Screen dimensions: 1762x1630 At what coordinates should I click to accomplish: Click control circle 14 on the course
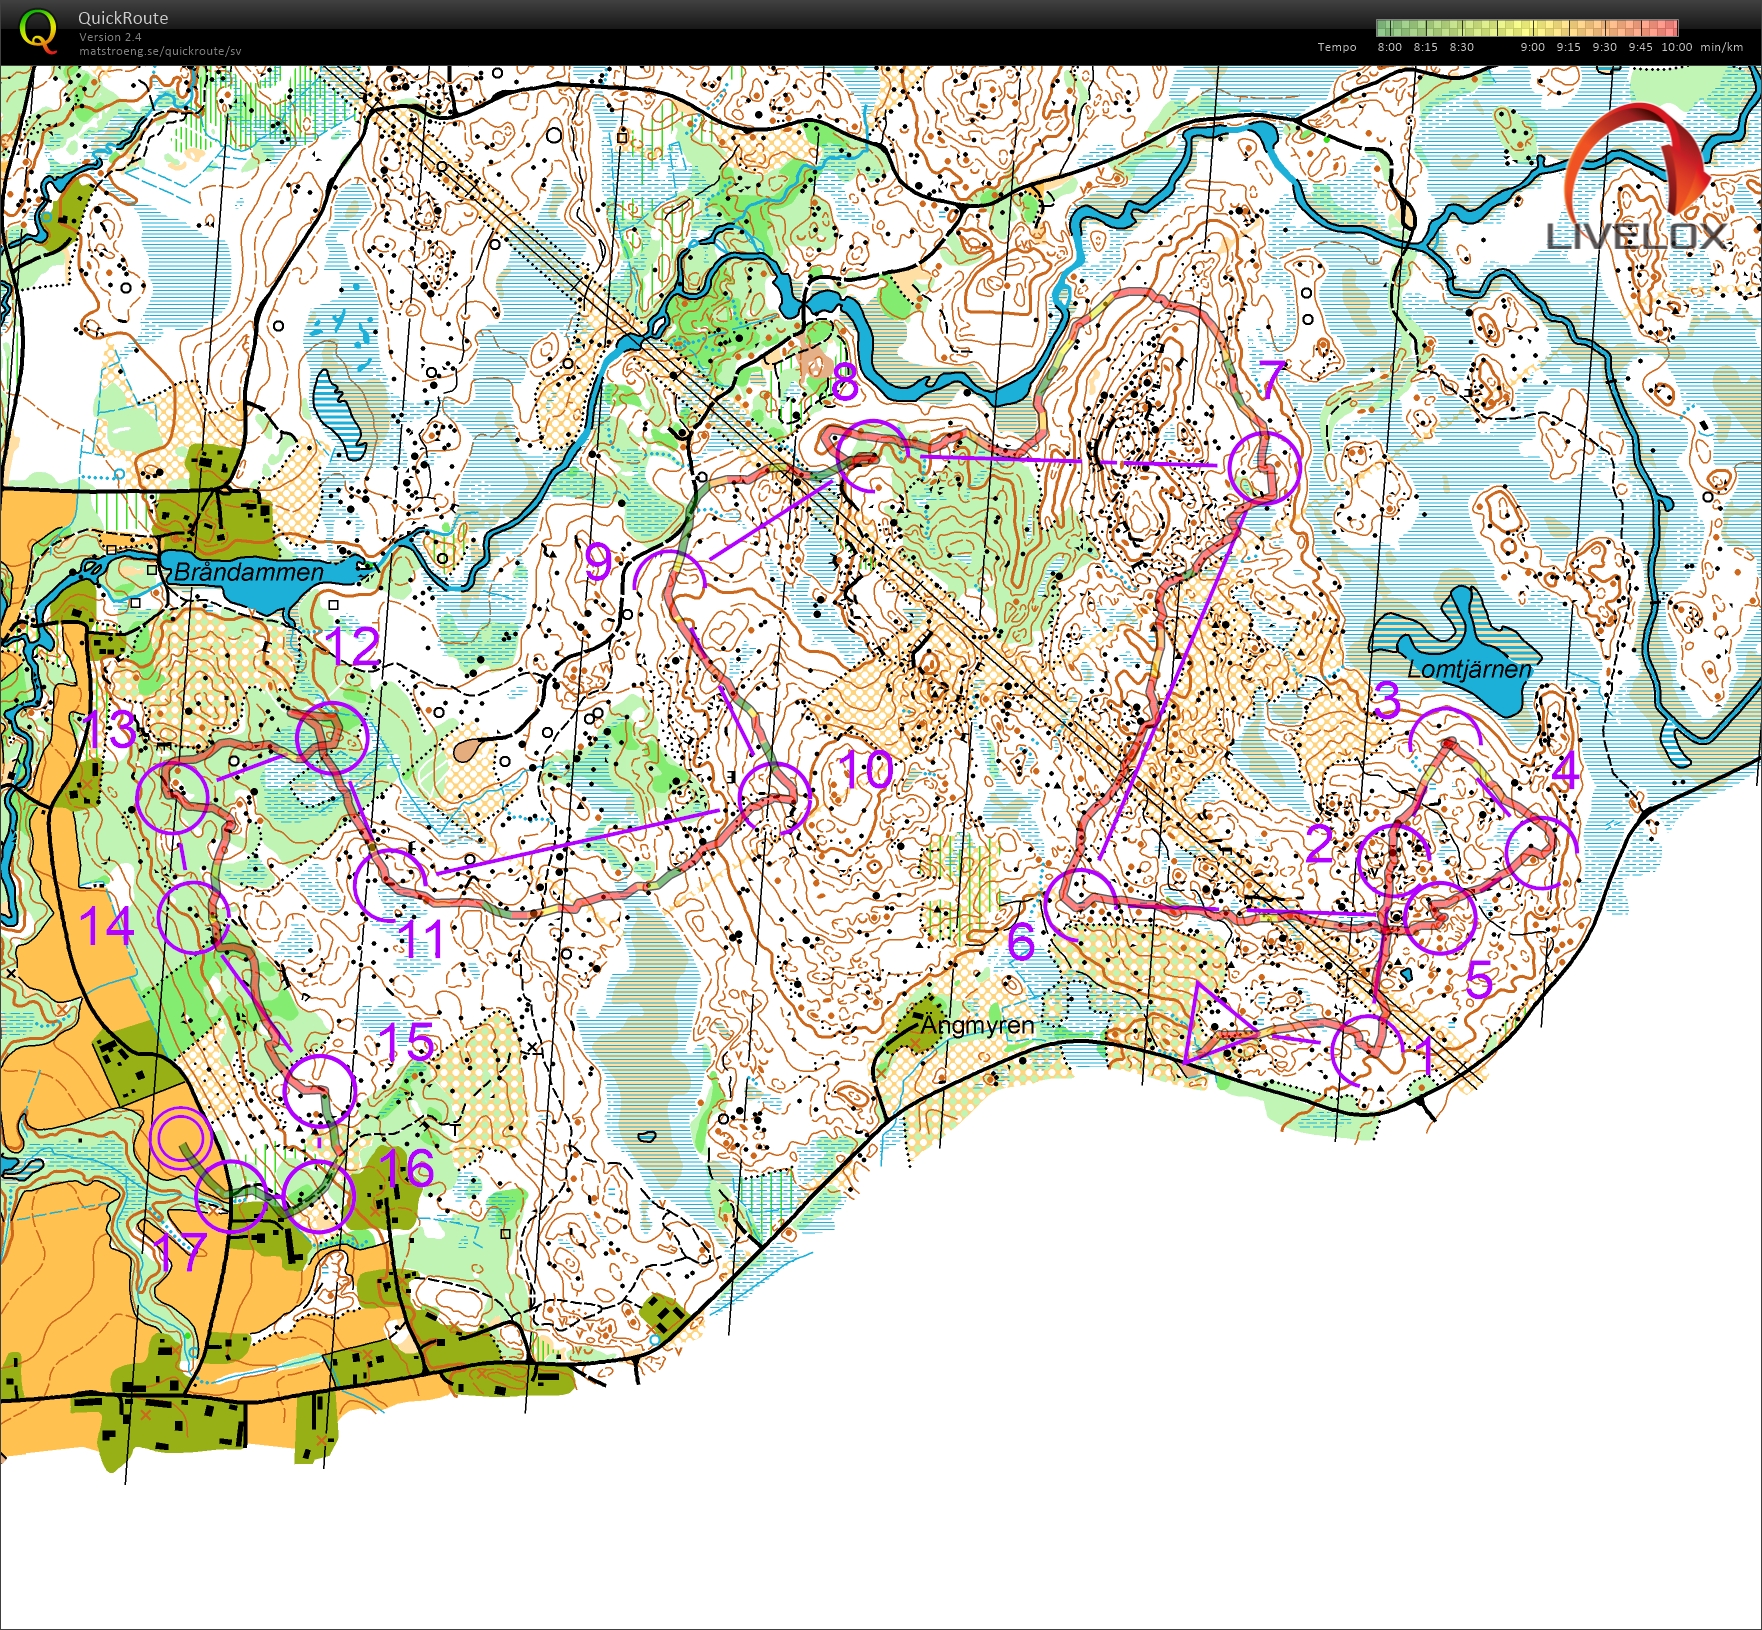[x=194, y=917]
